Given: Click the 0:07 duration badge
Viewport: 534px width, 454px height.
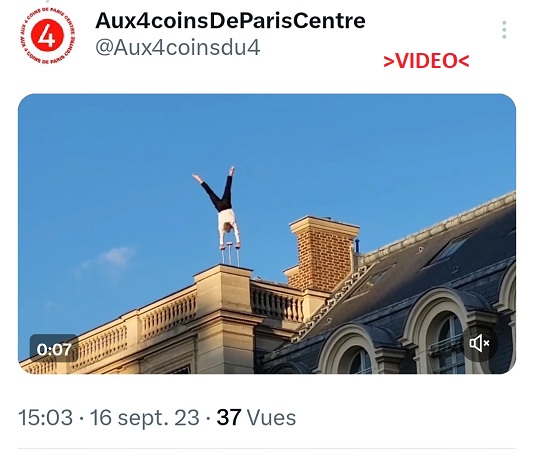Looking at the screenshot, I should click(x=54, y=349).
